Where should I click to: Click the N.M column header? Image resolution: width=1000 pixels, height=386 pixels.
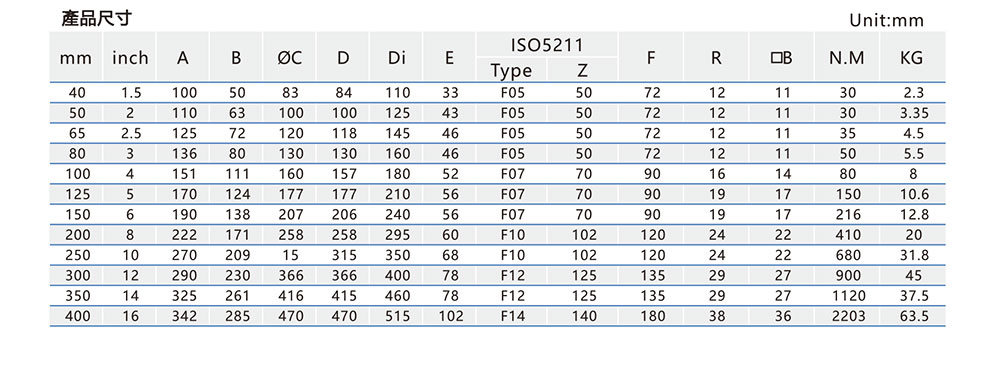coord(846,57)
